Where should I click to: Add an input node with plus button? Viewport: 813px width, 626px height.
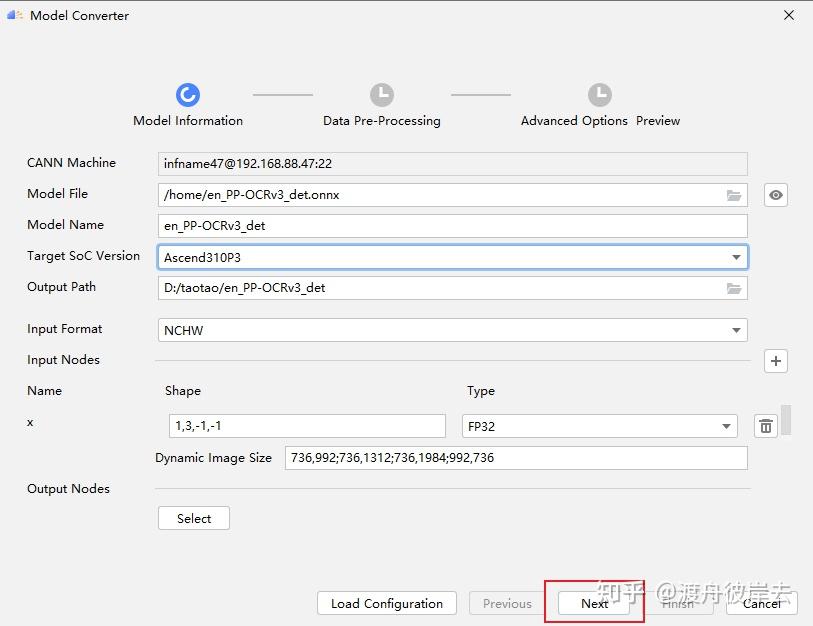(x=776, y=361)
